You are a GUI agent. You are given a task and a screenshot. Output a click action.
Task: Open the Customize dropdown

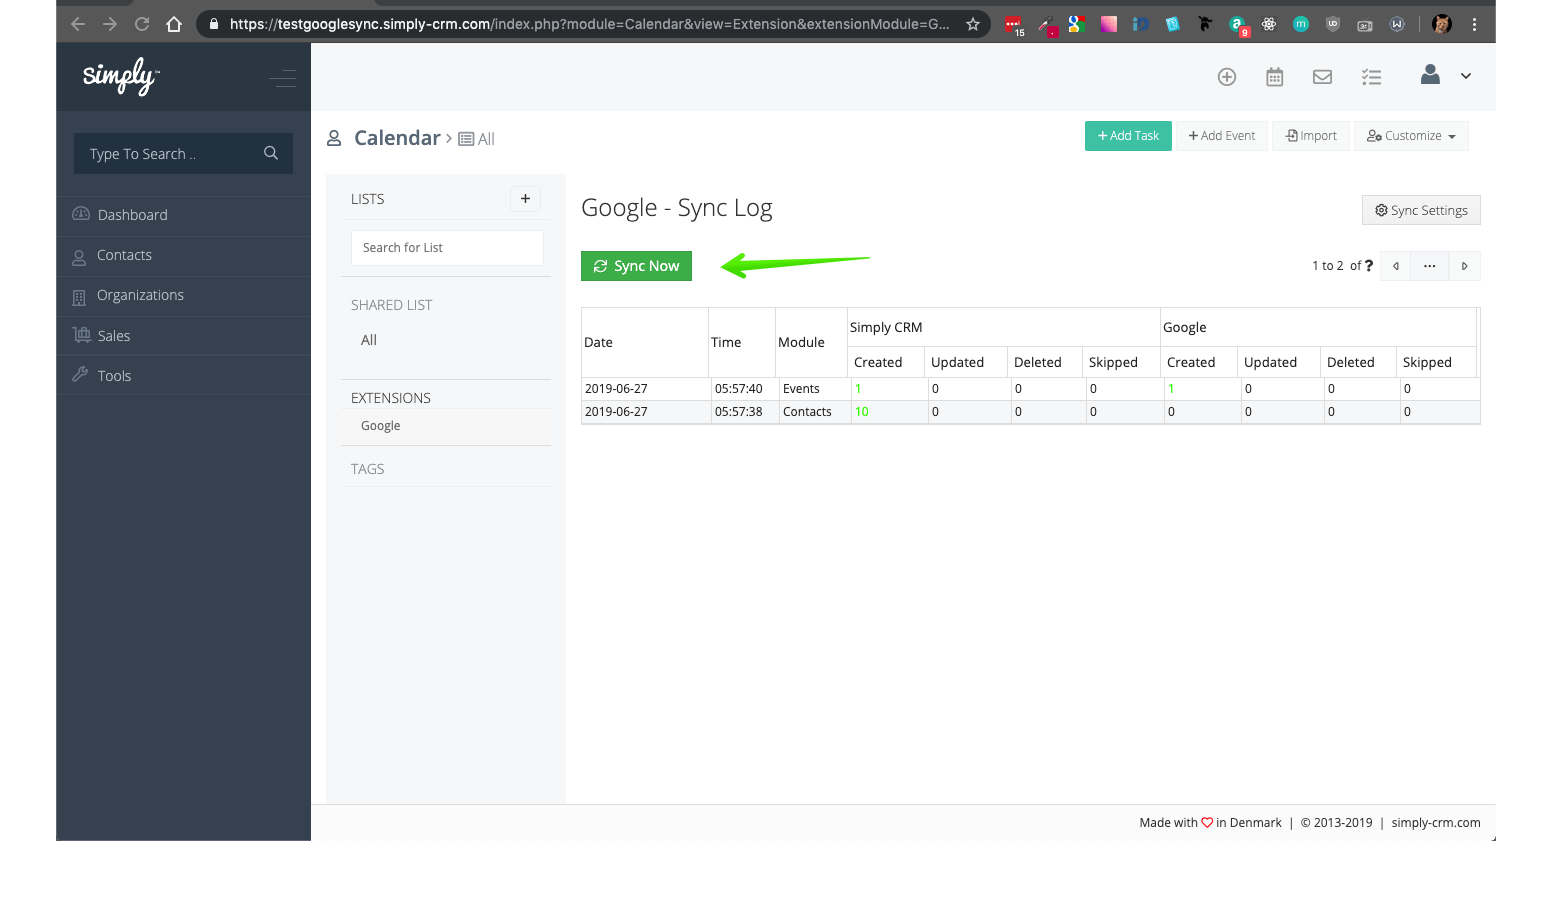click(1410, 135)
